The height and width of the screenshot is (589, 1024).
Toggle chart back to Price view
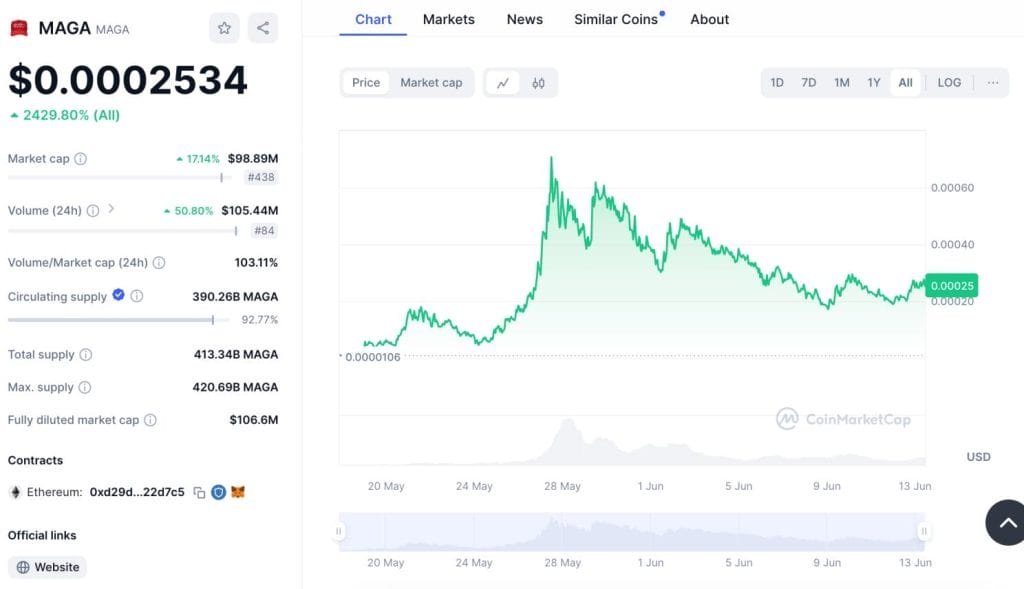coord(365,83)
